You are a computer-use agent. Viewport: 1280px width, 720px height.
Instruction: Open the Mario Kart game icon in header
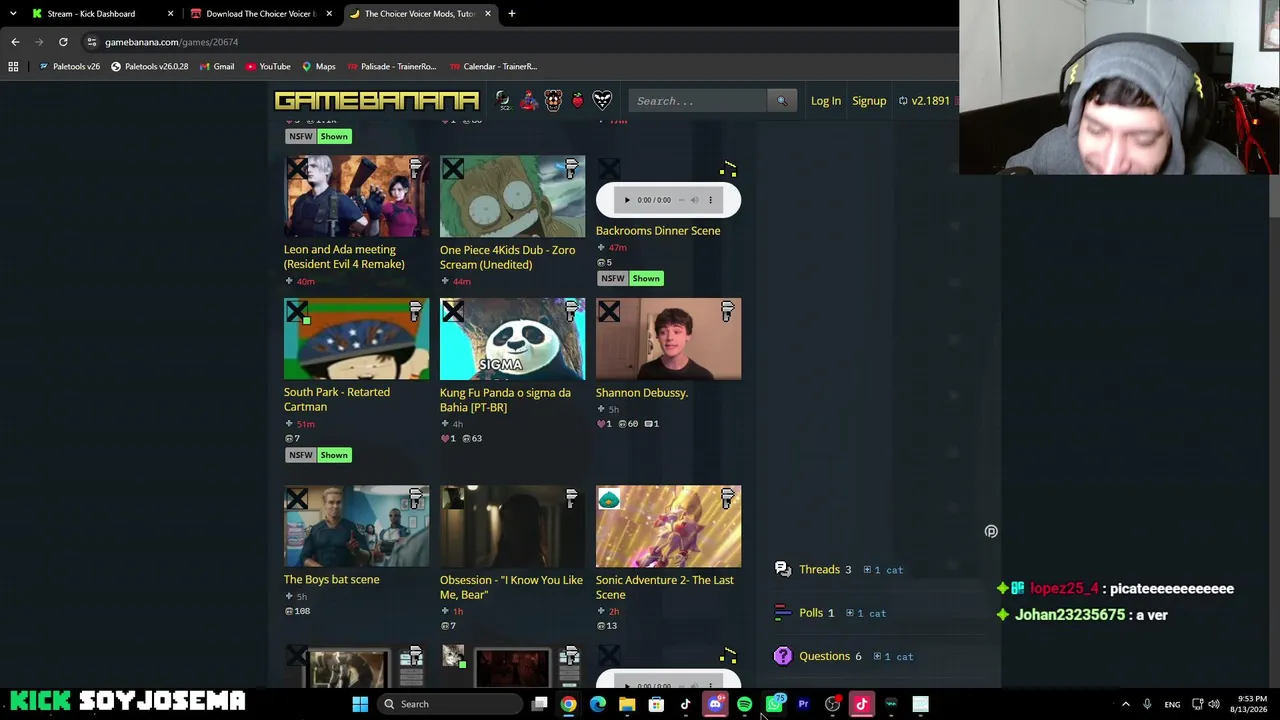(528, 100)
